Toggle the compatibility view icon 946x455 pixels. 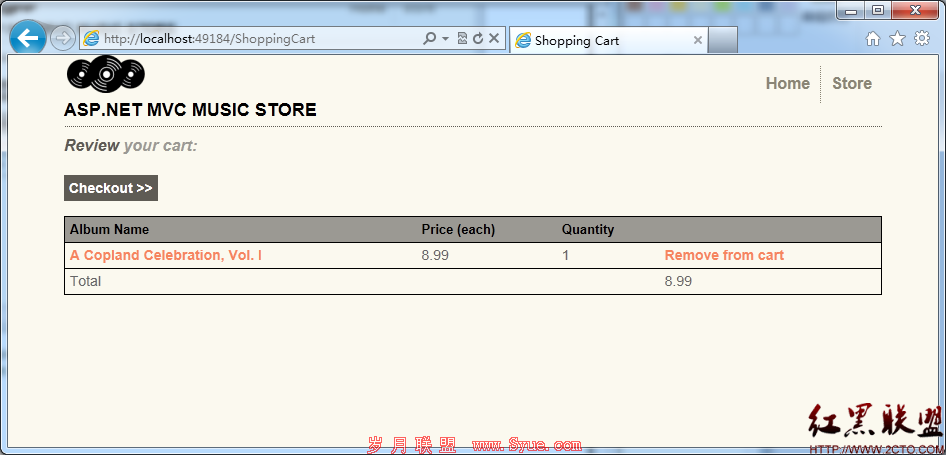(462, 39)
